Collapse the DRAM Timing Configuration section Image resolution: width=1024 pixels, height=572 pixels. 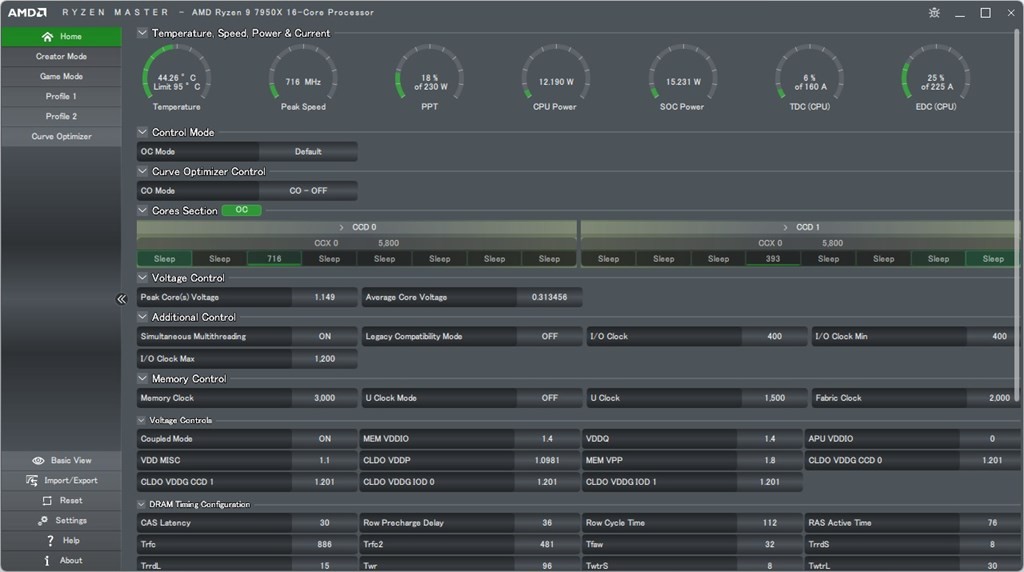(x=142, y=505)
